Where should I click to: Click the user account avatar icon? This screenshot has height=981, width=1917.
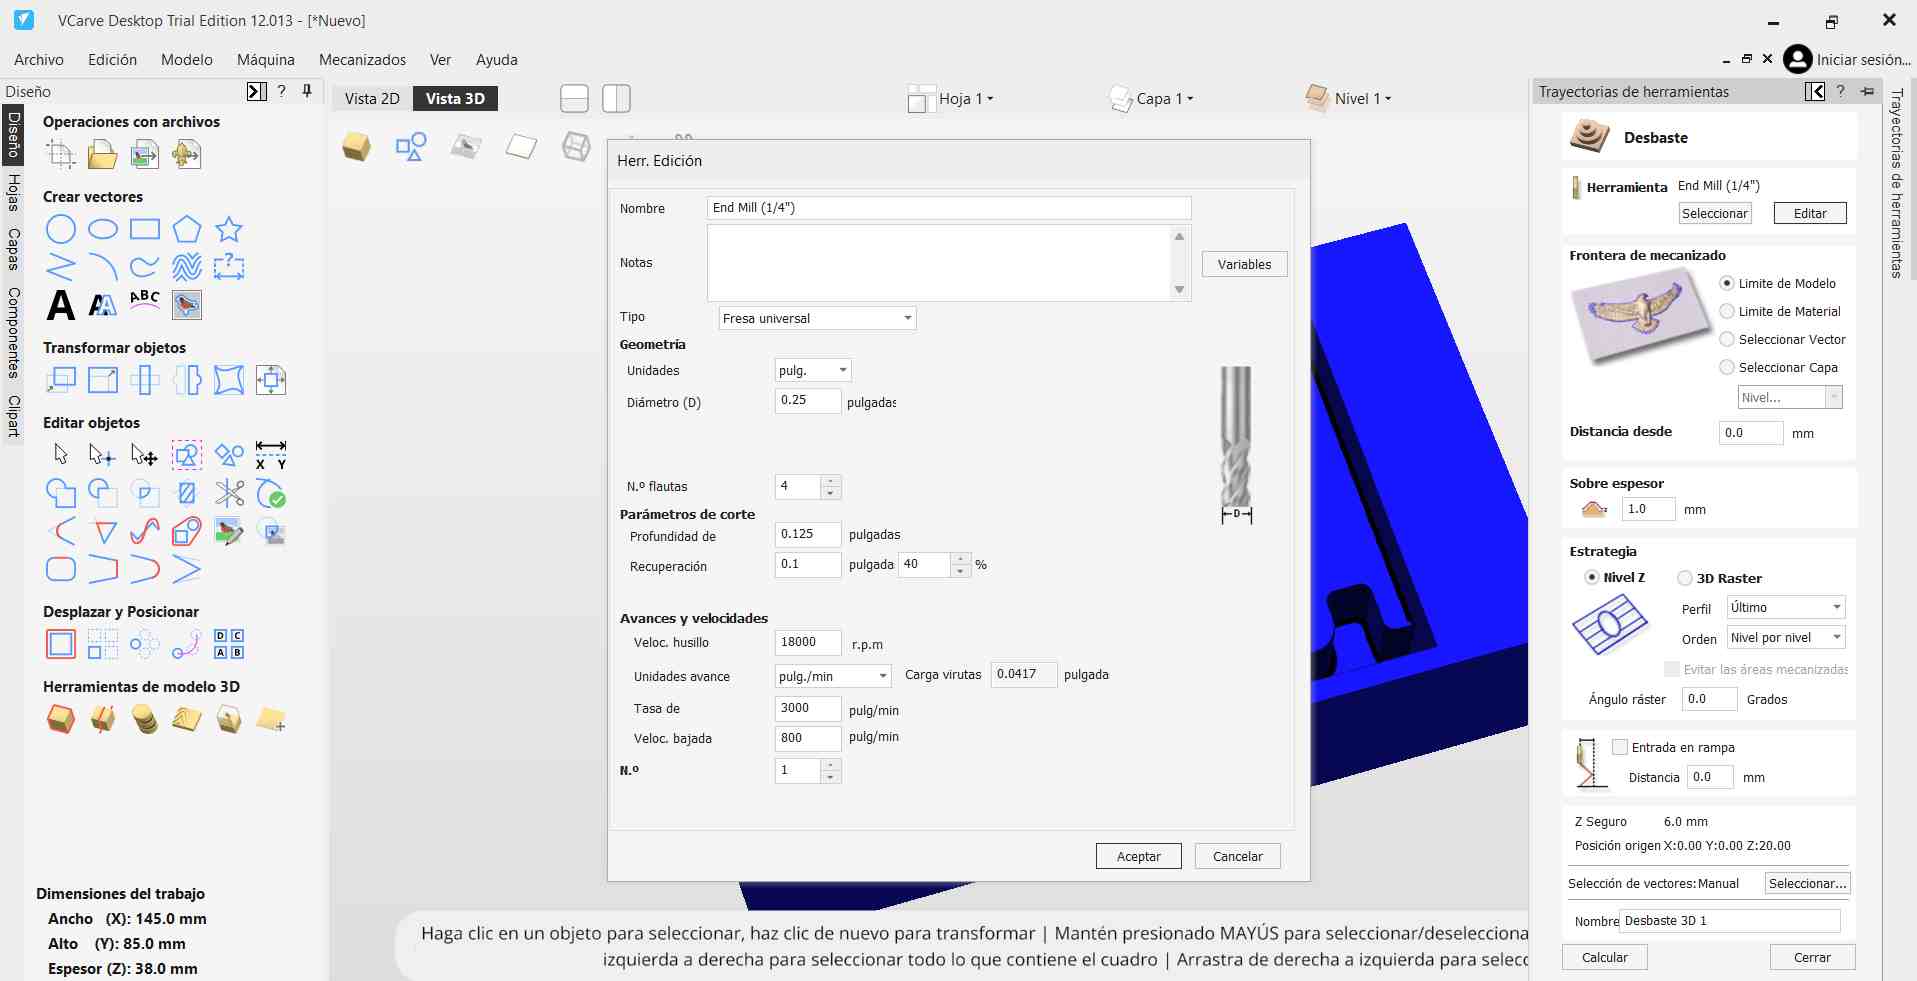click(1797, 59)
